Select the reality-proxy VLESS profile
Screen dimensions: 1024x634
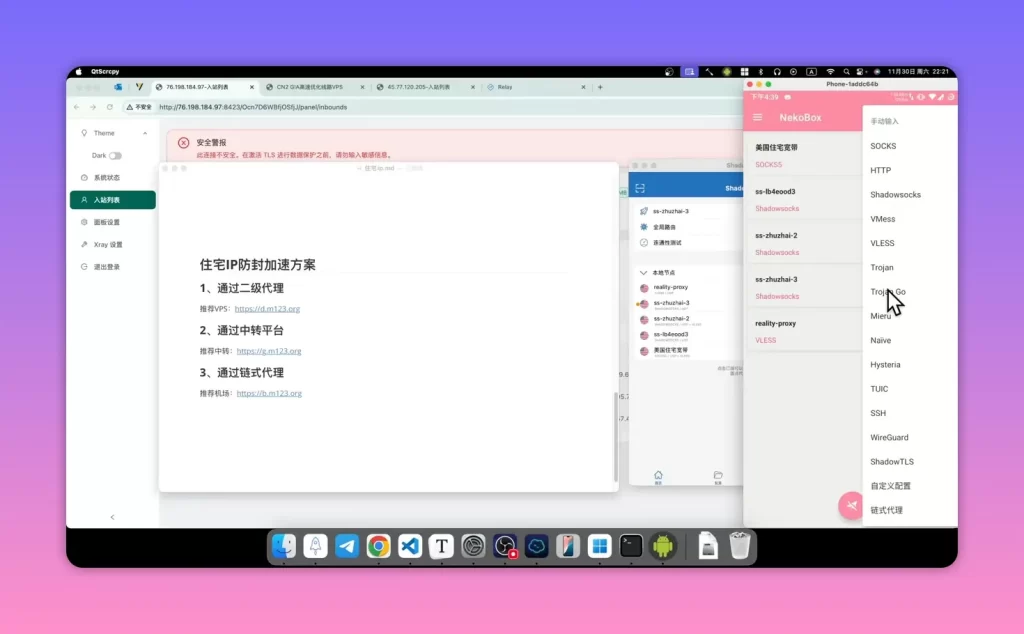pyautogui.click(x=803, y=331)
